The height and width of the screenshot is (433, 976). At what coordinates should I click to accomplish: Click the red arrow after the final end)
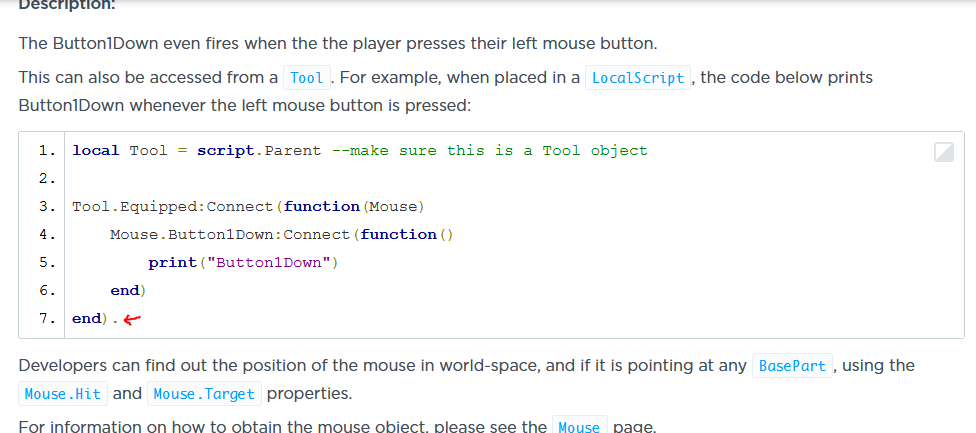tap(131, 319)
